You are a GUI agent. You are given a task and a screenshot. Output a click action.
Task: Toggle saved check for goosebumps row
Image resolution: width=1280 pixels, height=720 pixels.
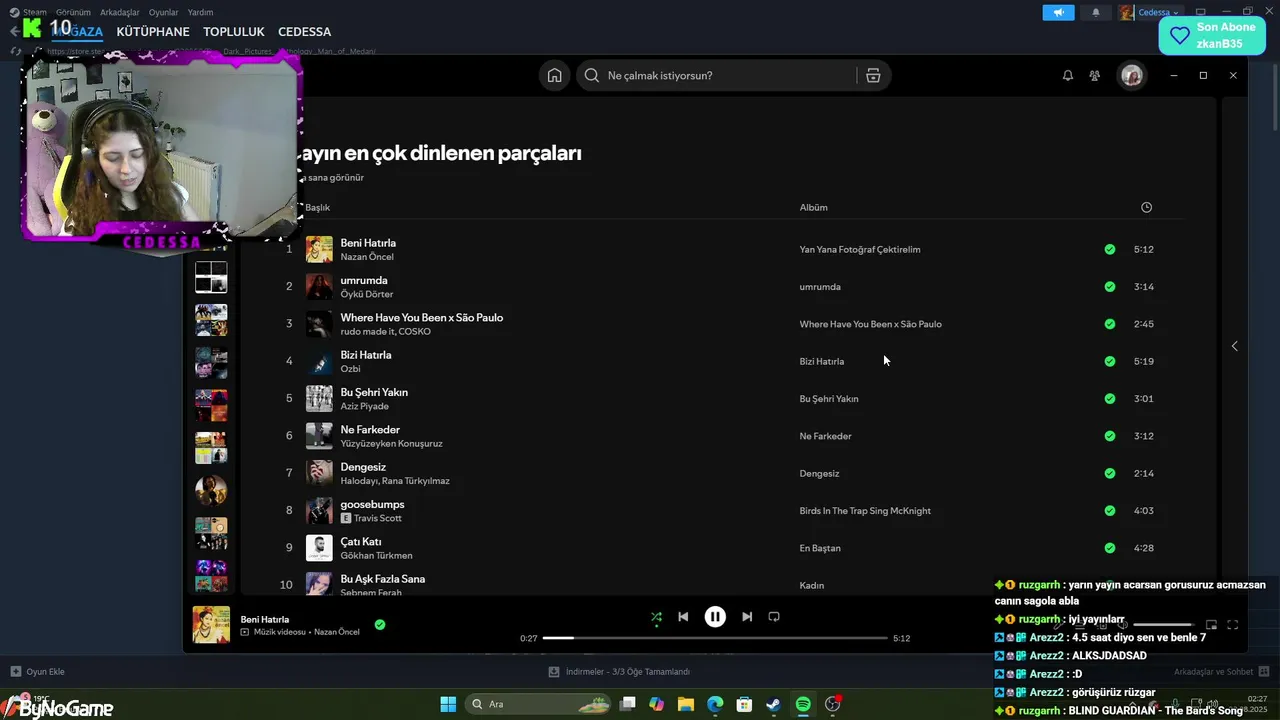point(1110,511)
